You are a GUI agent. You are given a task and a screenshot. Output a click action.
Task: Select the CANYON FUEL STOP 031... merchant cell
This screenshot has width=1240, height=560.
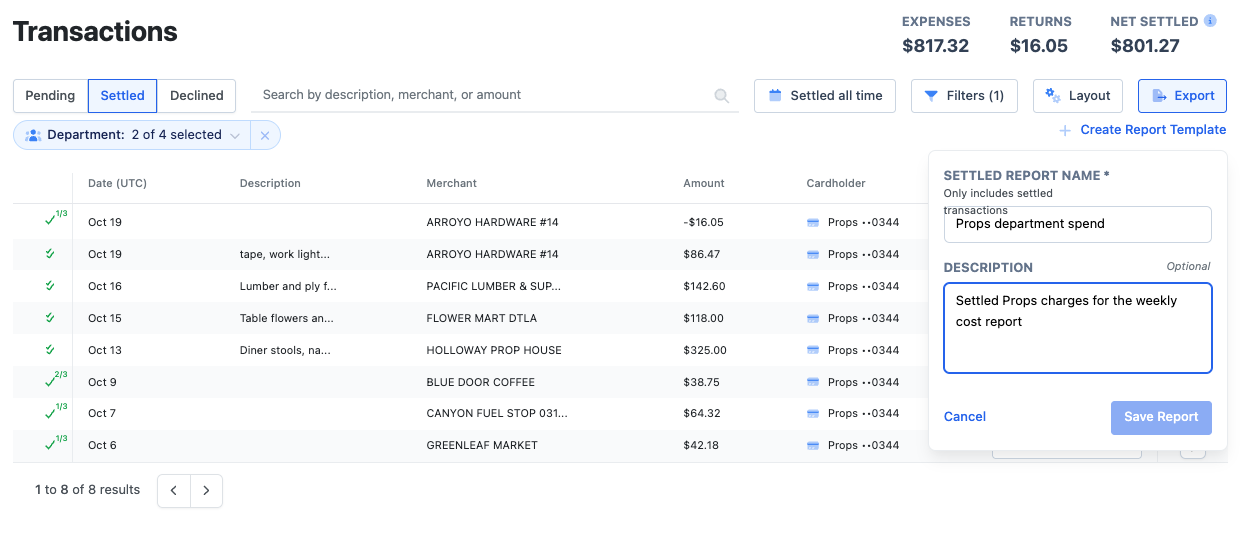point(497,413)
